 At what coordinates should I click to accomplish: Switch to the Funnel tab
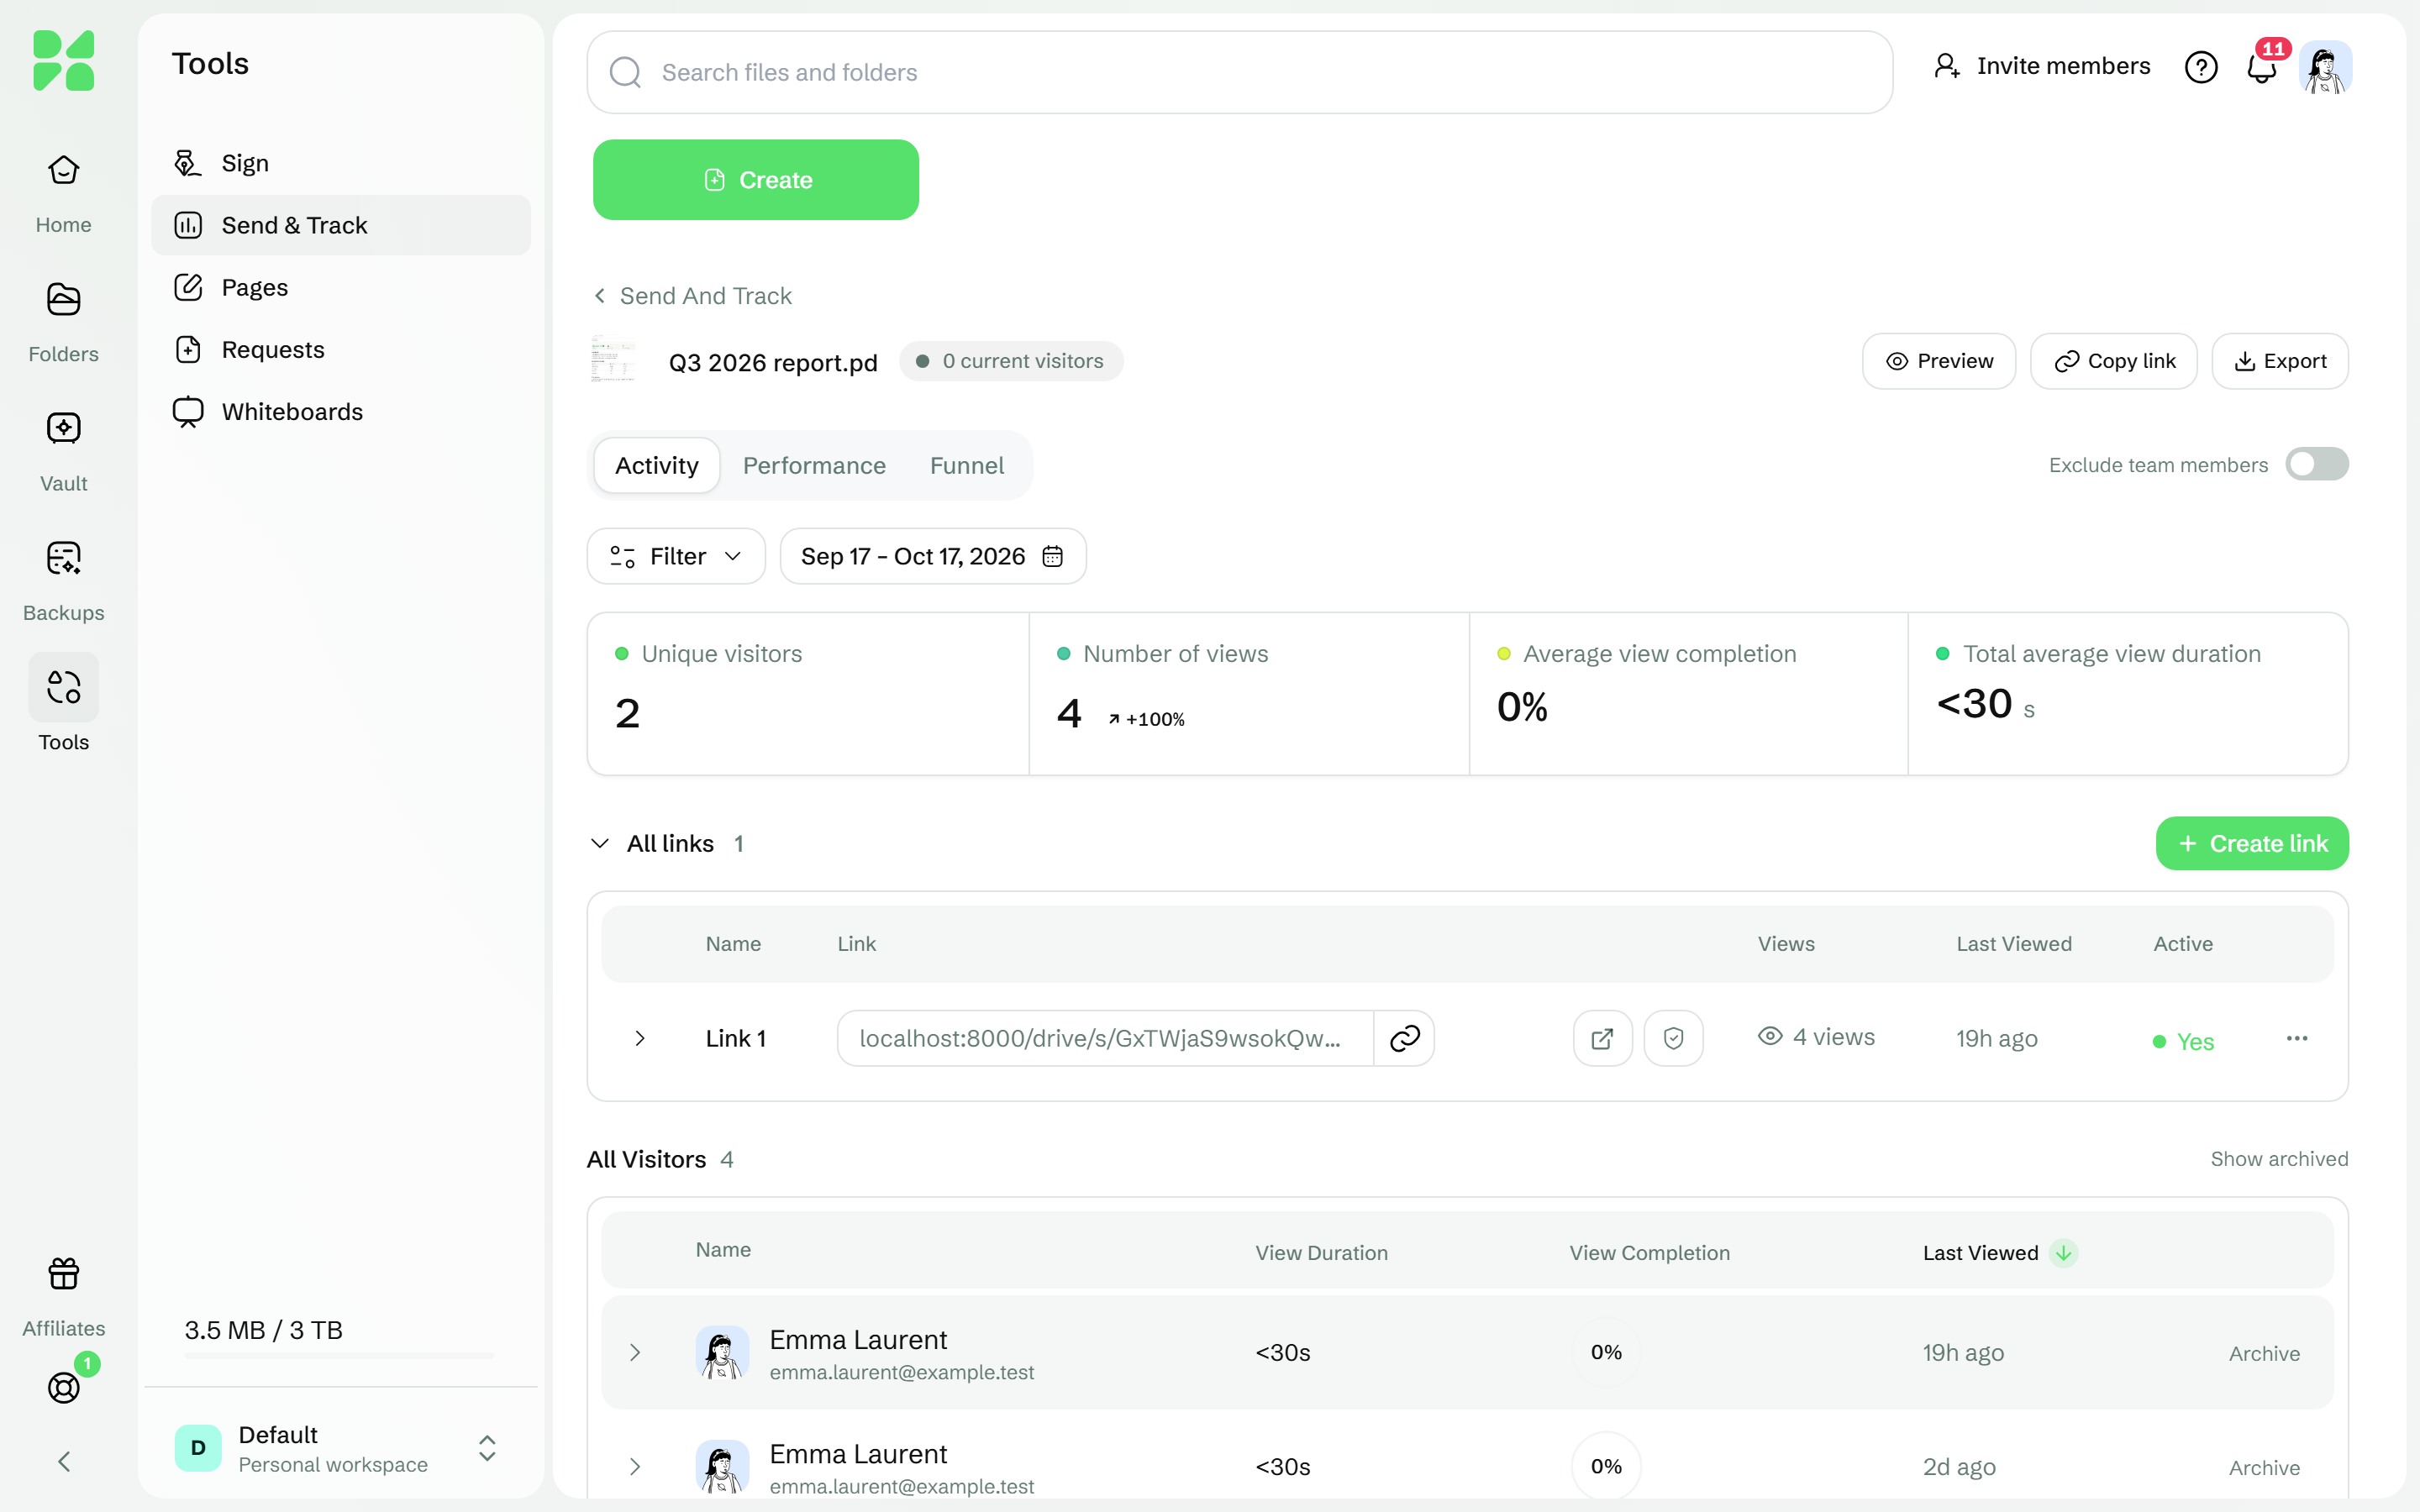coord(967,465)
